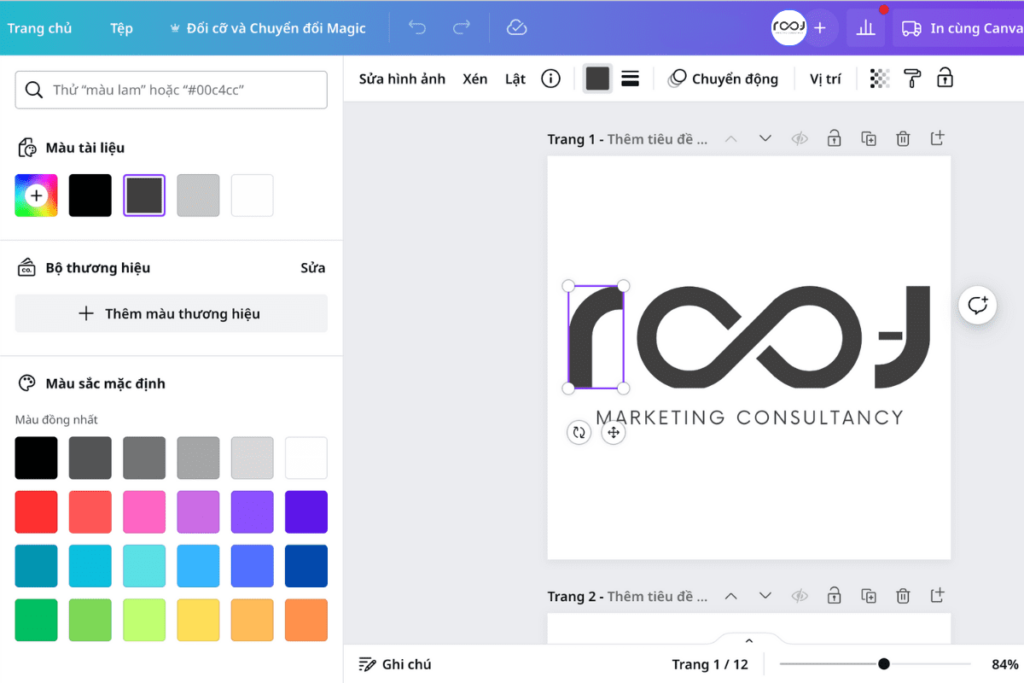Open Sửa hình ảnh options

click(402, 79)
